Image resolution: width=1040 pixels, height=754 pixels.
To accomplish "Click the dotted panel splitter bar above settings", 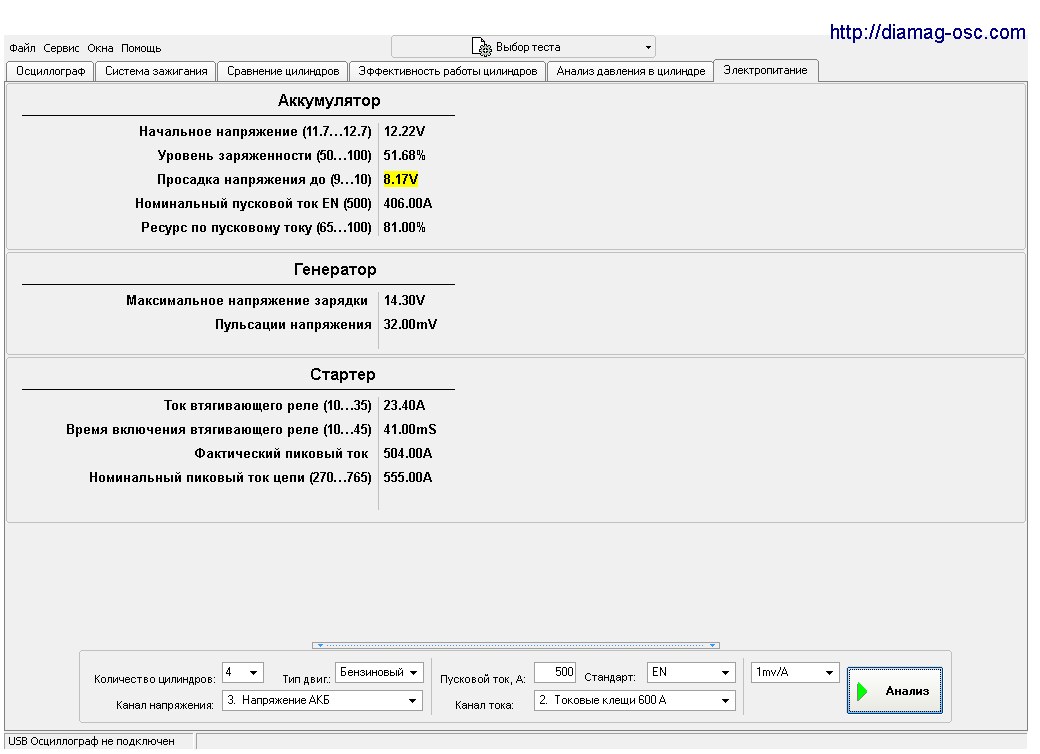I will click(x=516, y=645).
